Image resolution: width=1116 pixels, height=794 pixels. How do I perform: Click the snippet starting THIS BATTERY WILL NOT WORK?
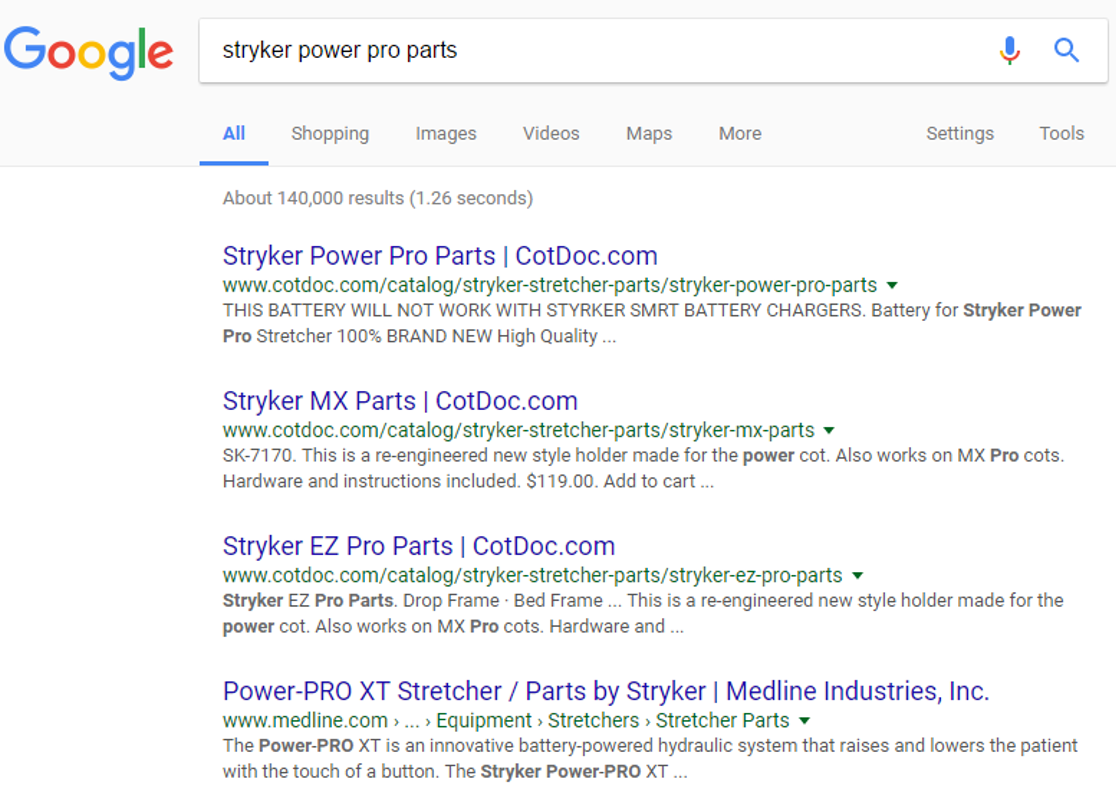pyautogui.click(x=652, y=324)
